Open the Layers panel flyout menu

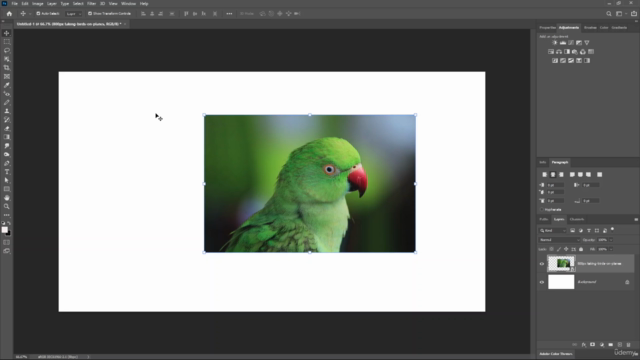636,219
